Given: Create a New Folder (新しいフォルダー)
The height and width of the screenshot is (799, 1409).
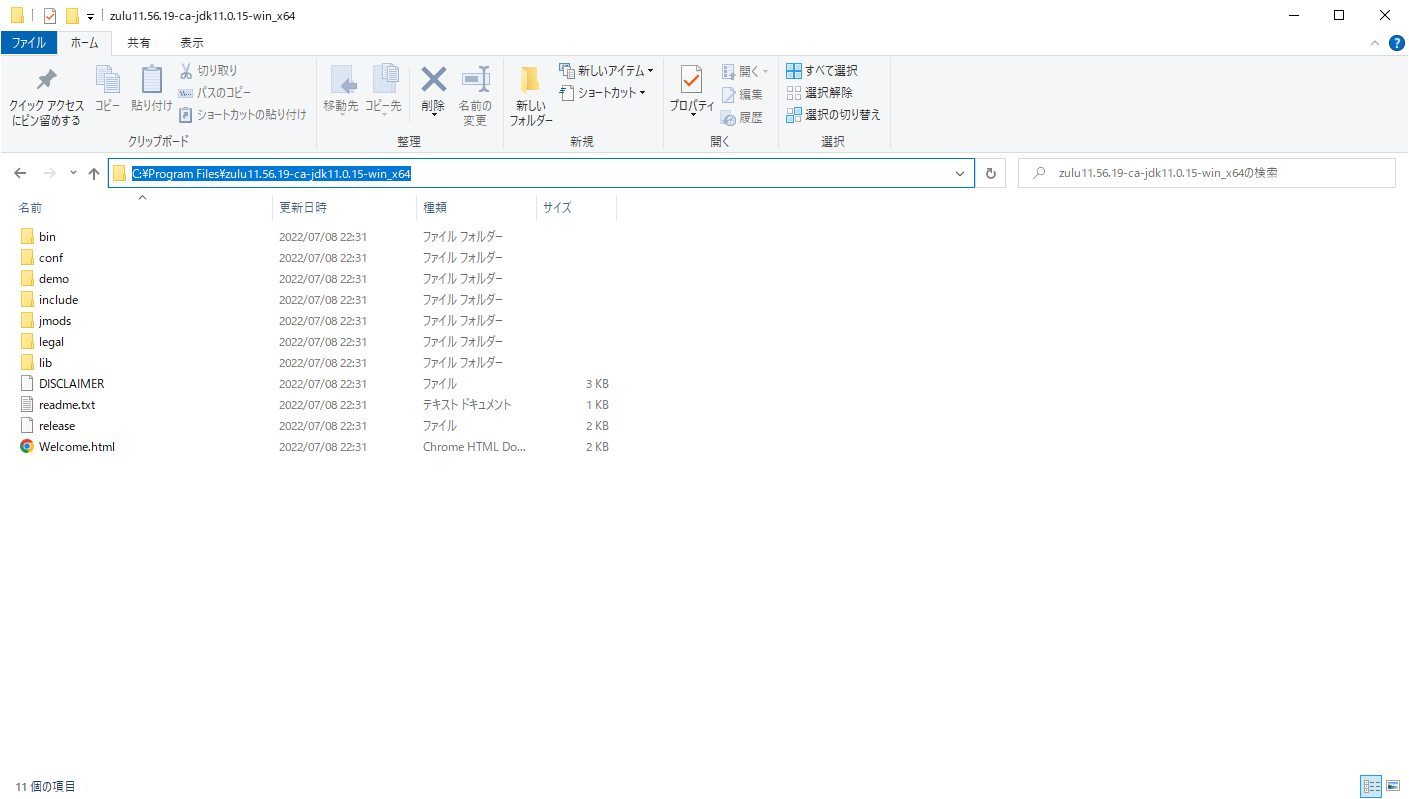Looking at the screenshot, I should [x=531, y=96].
